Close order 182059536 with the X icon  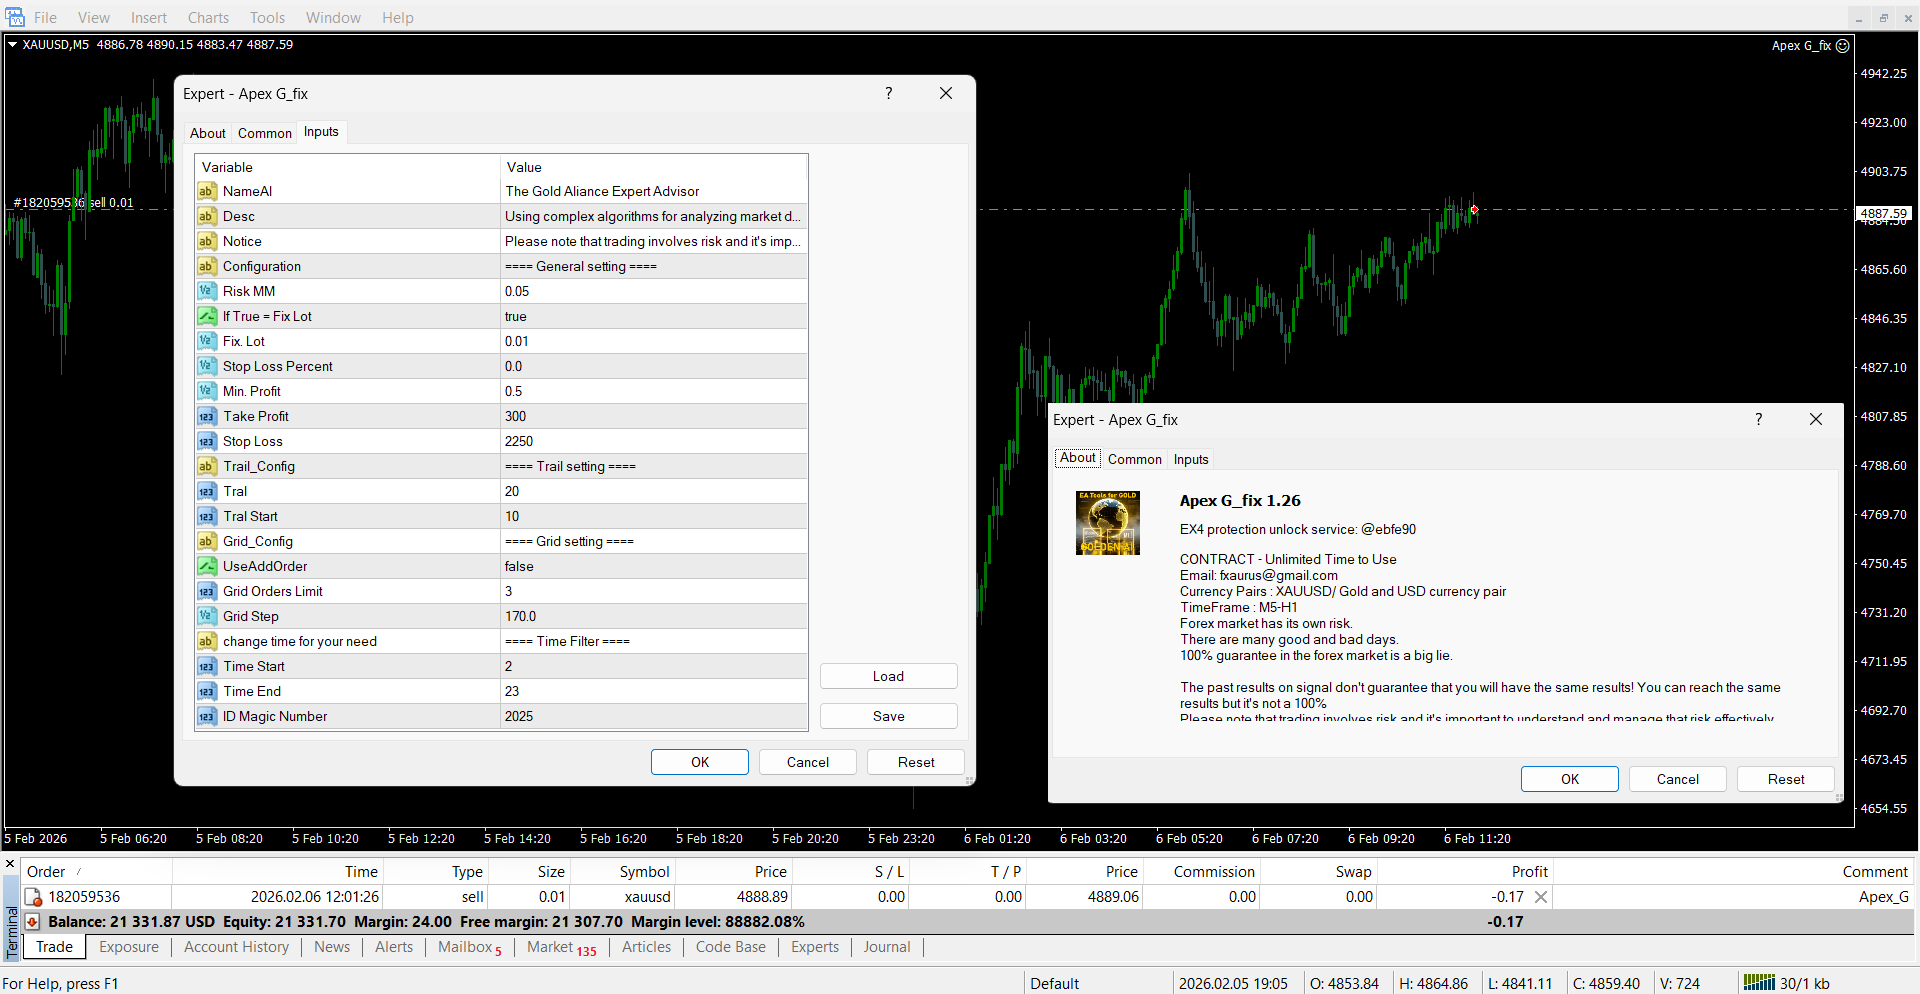point(1541,897)
